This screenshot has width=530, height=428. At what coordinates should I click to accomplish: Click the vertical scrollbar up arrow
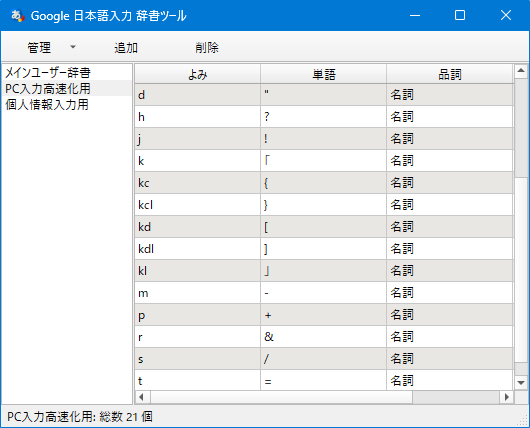[521, 71]
